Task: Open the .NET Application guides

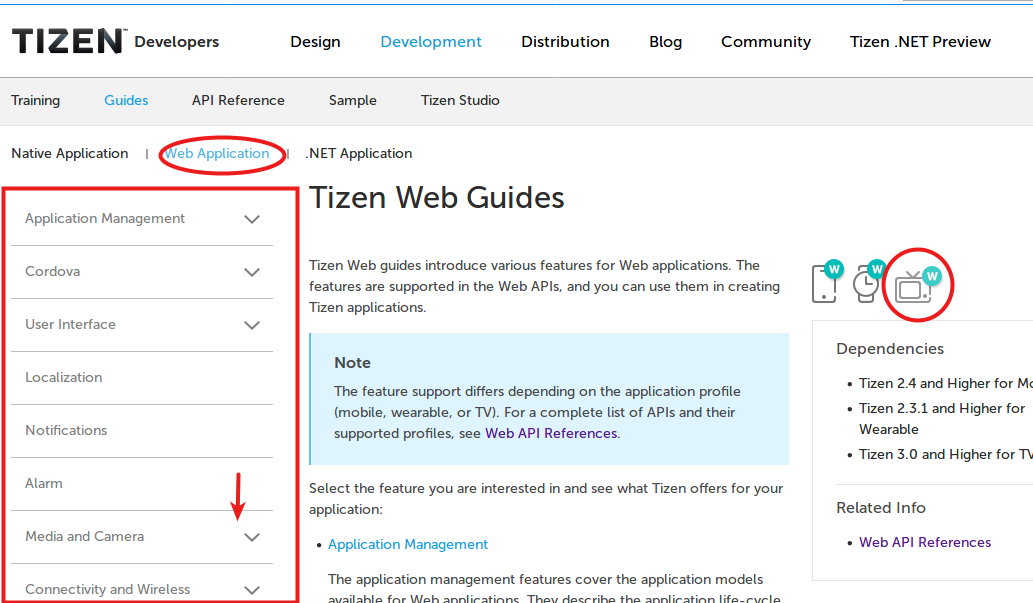Action: coord(359,153)
